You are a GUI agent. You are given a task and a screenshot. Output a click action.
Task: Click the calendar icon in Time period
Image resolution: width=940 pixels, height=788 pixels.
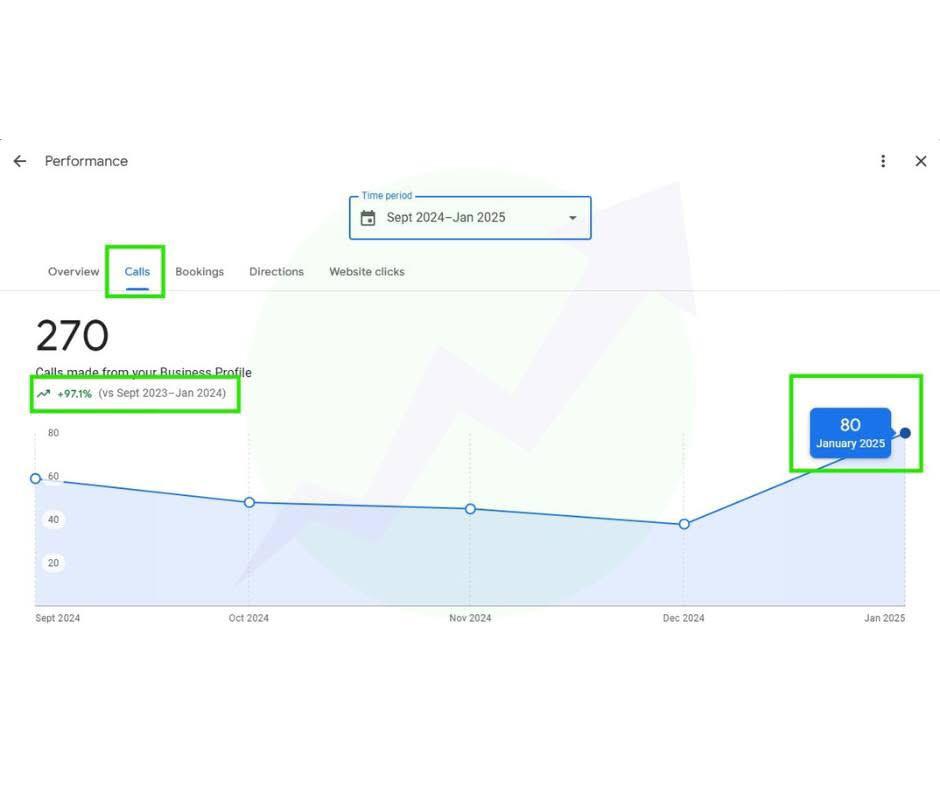click(368, 218)
